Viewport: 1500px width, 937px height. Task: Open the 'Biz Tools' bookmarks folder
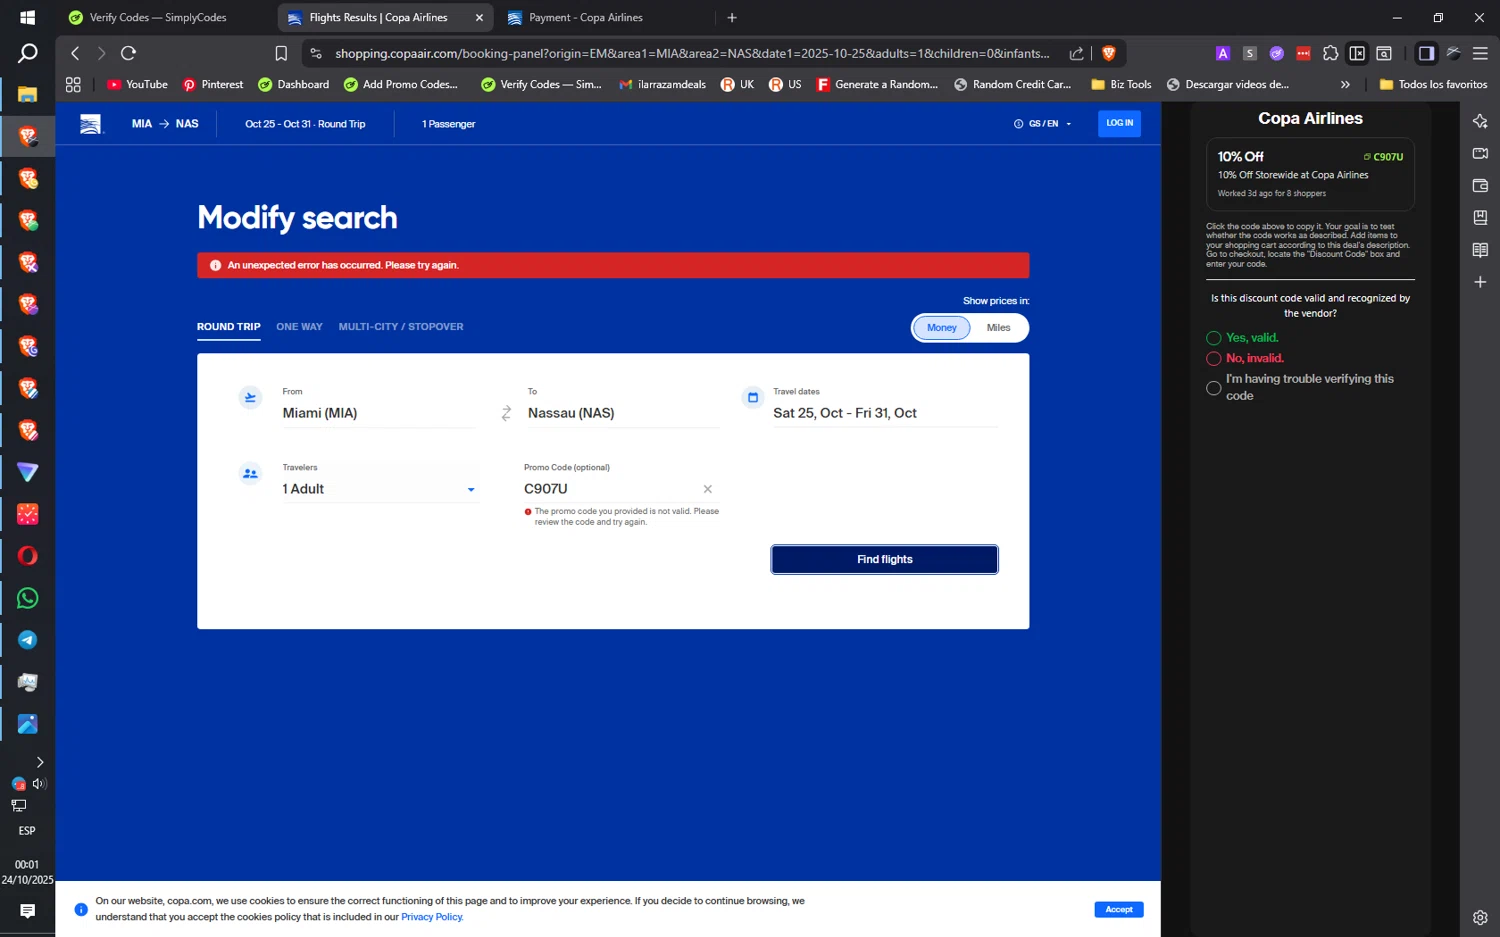(x=1121, y=84)
